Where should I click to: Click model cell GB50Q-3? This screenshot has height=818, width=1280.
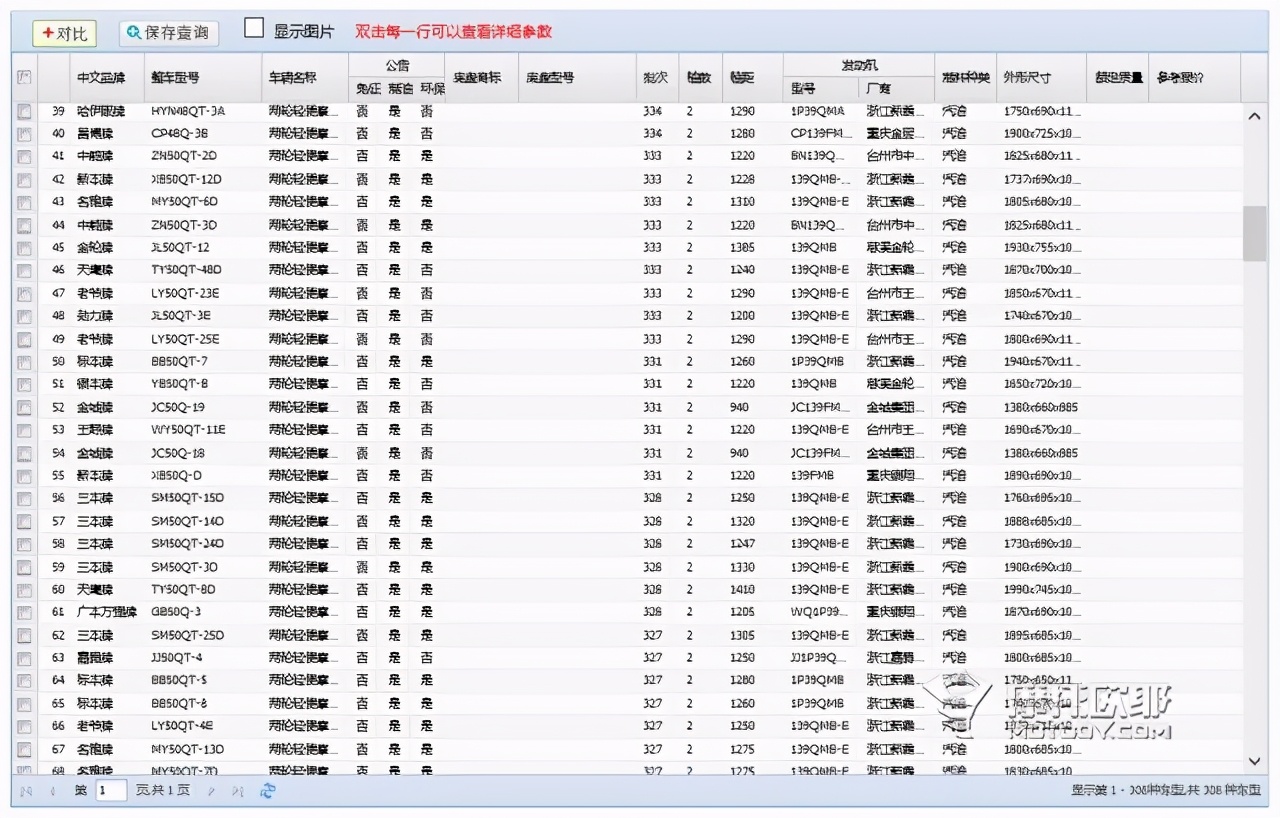pos(176,612)
